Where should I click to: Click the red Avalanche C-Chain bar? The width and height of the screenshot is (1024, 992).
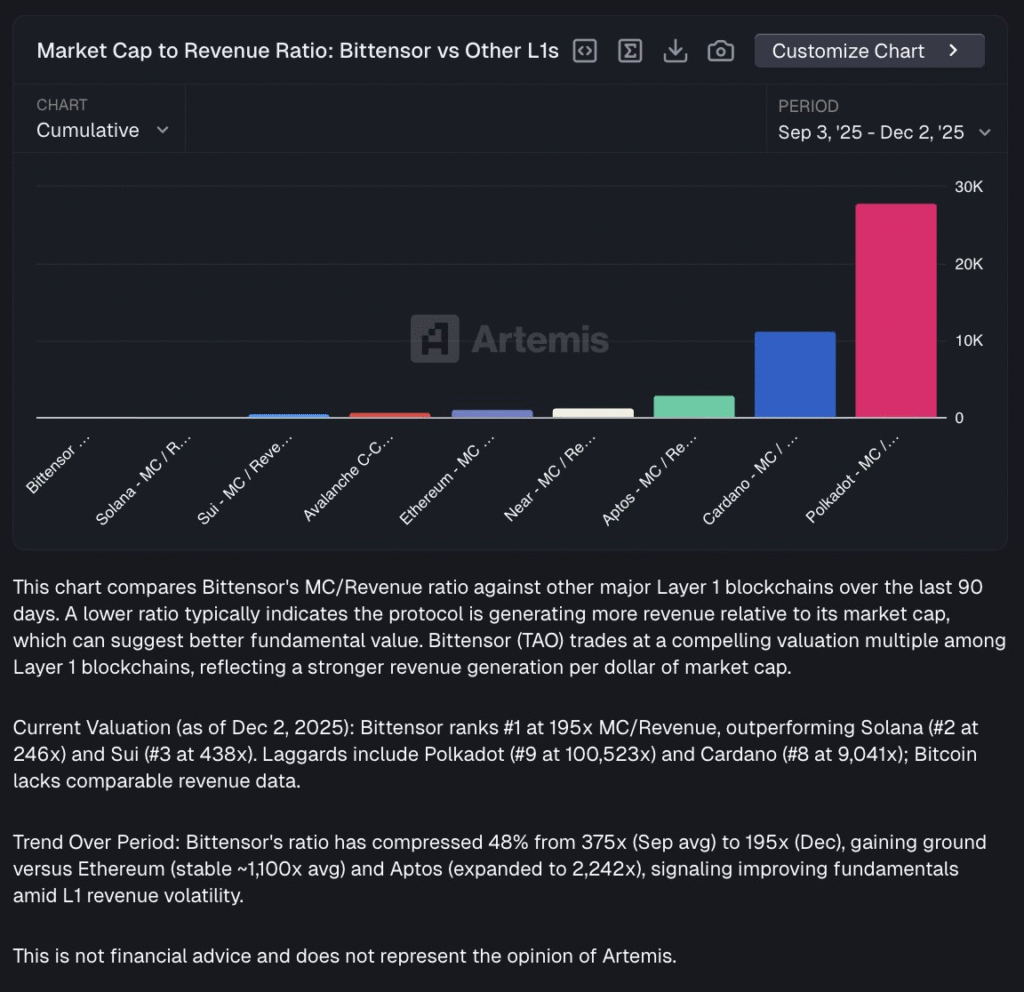390,414
